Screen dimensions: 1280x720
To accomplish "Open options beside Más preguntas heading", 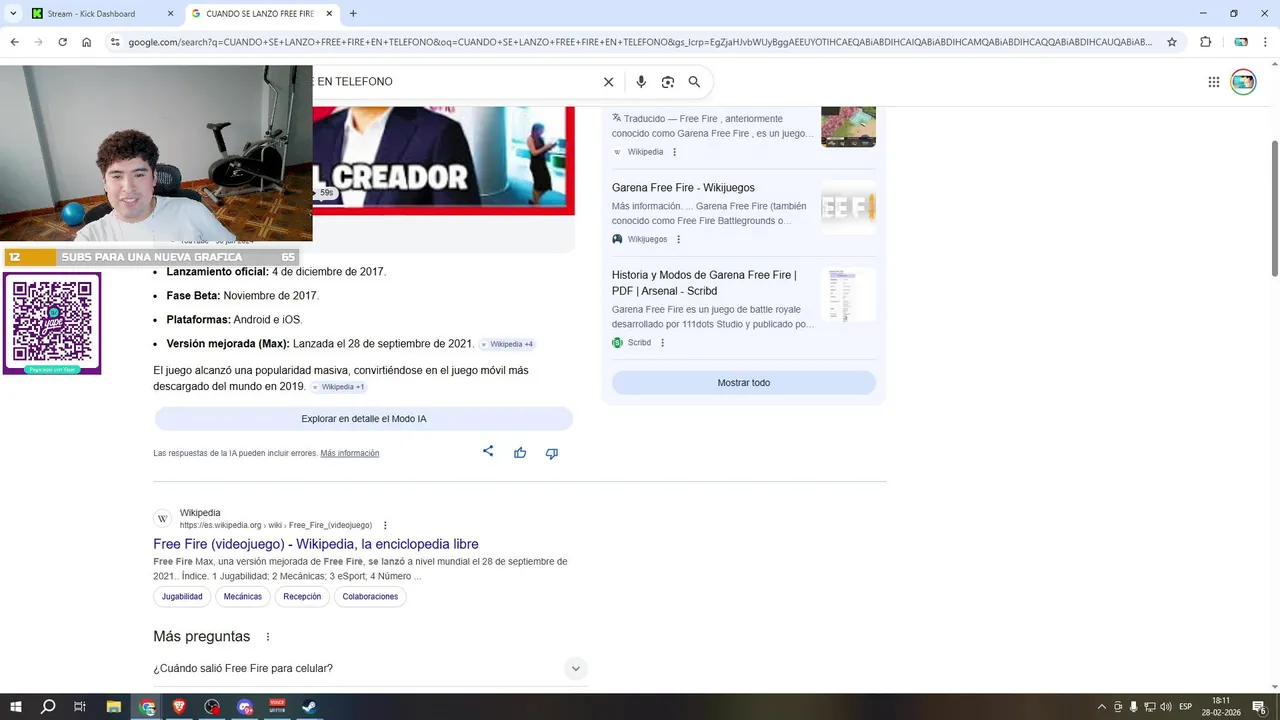I will 267,637.
